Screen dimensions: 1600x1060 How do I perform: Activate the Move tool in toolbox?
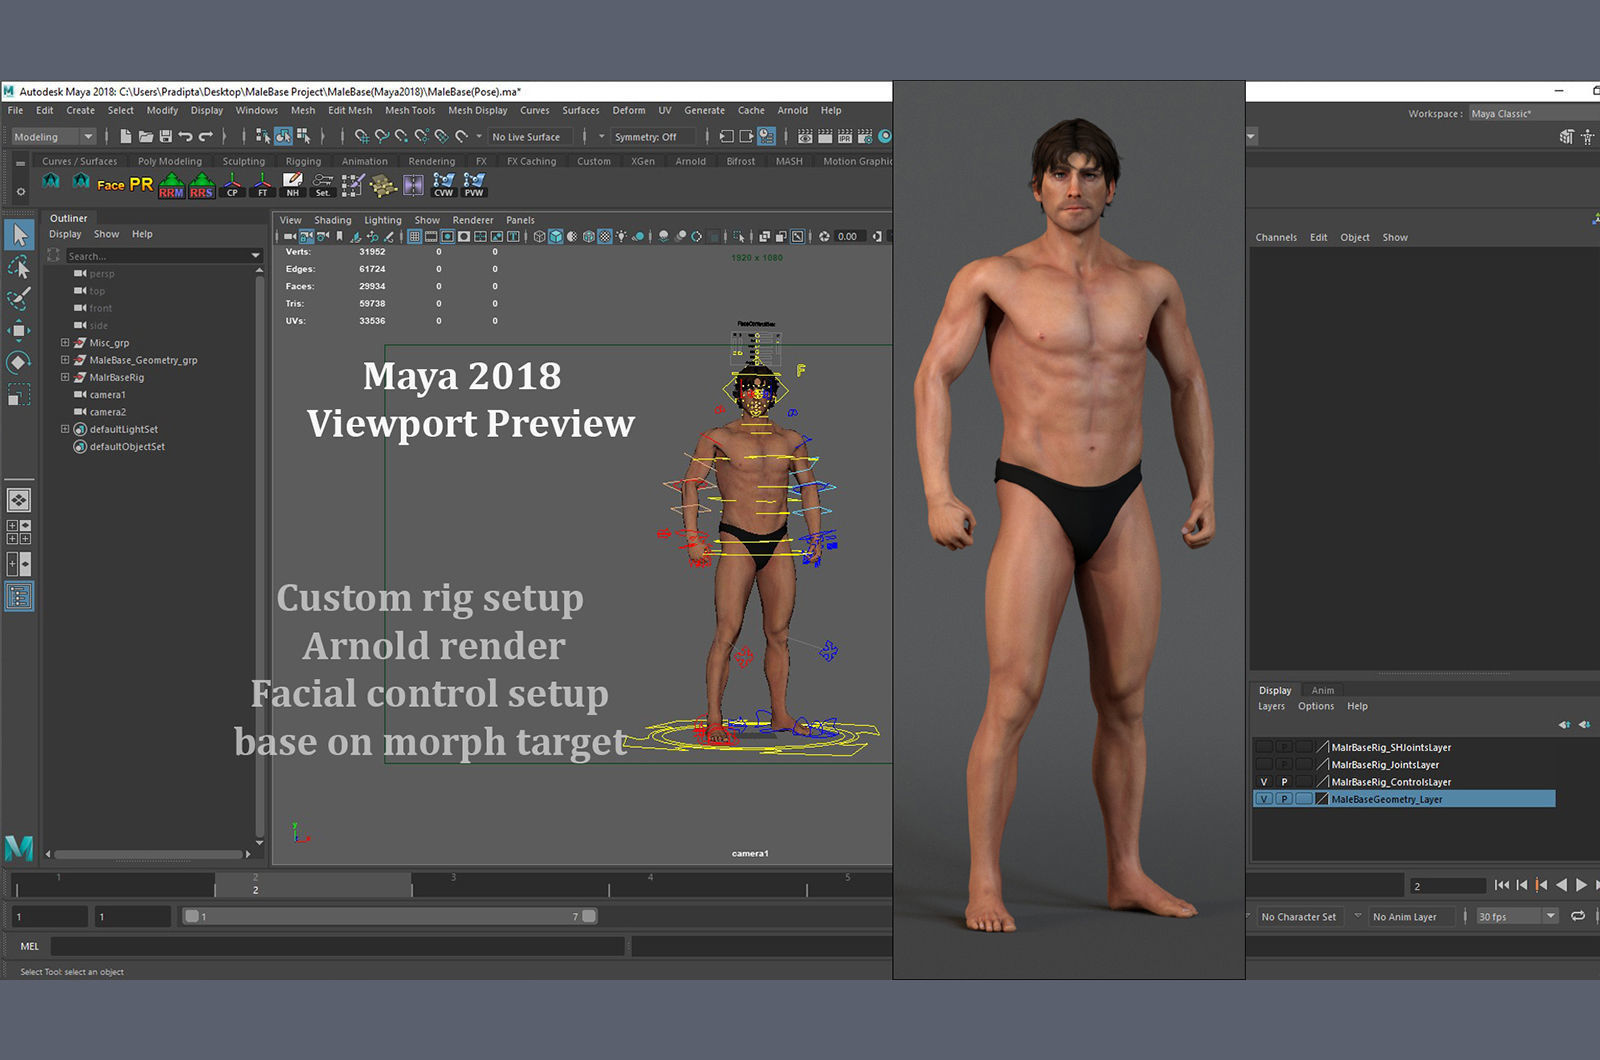pos(19,331)
